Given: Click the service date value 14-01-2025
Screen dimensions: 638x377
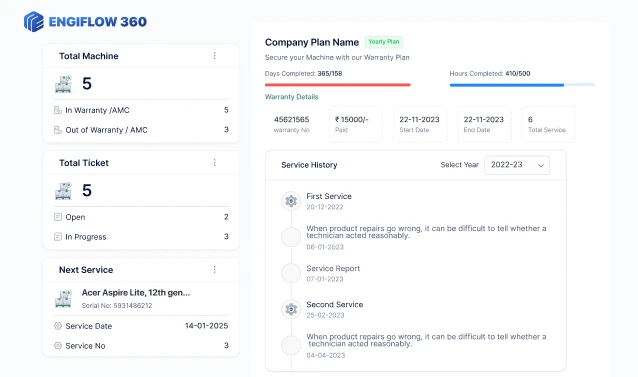Looking at the screenshot, I should (206, 326).
